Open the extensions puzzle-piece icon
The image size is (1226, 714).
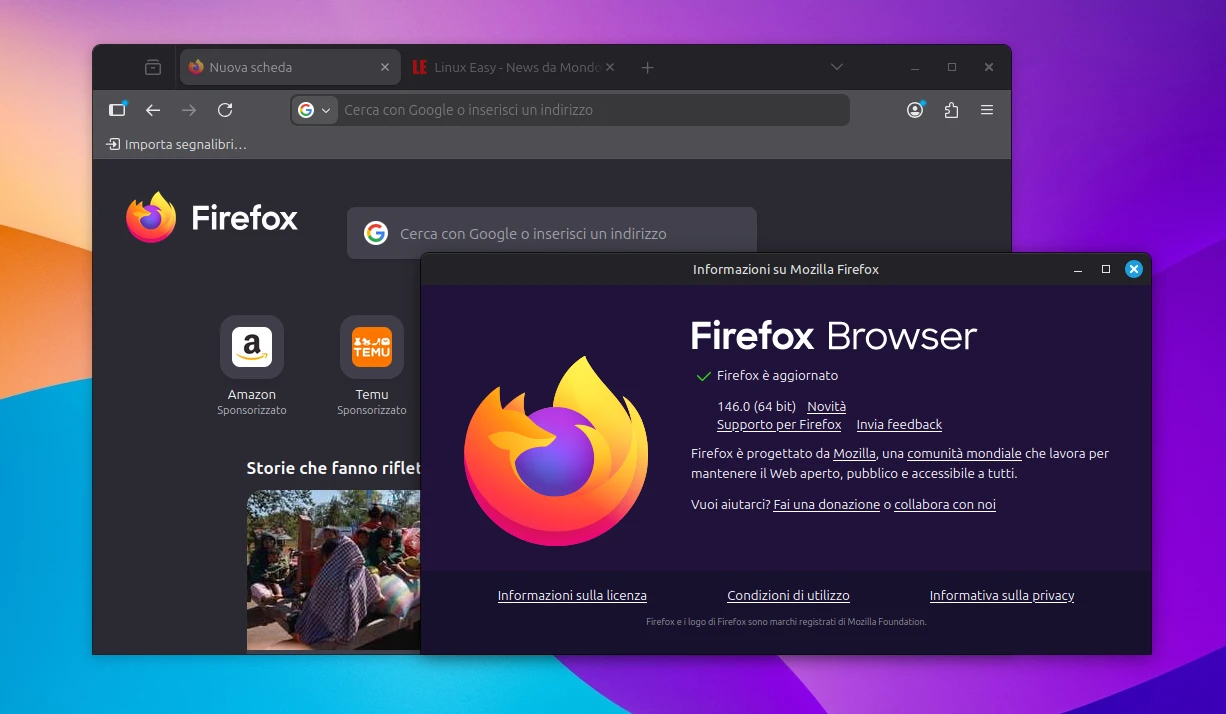[951, 110]
